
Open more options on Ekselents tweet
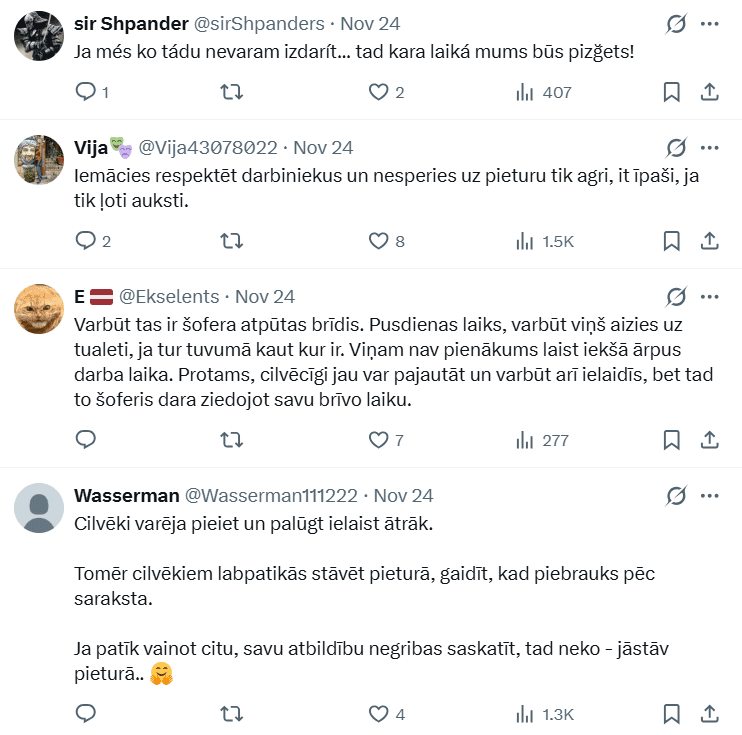[710, 297]
